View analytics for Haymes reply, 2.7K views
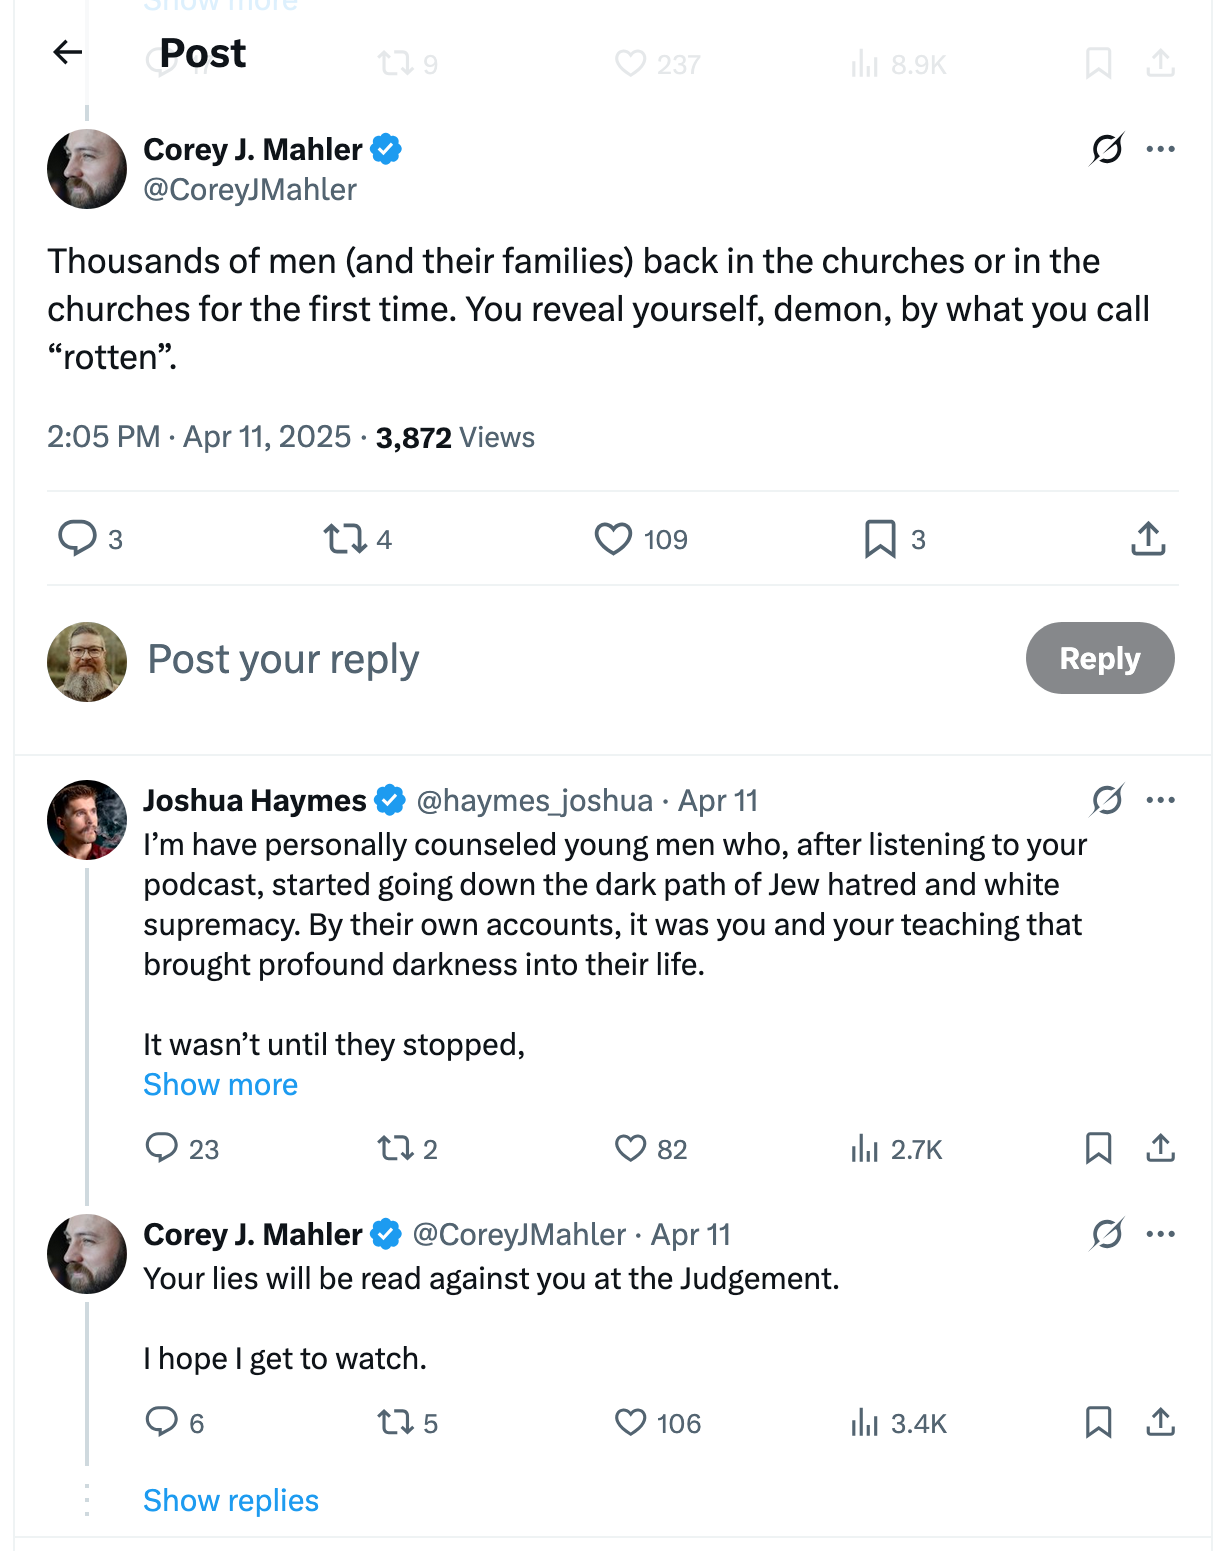This screenshot has width=1226, height=1551. click(x=865, y=1148)
